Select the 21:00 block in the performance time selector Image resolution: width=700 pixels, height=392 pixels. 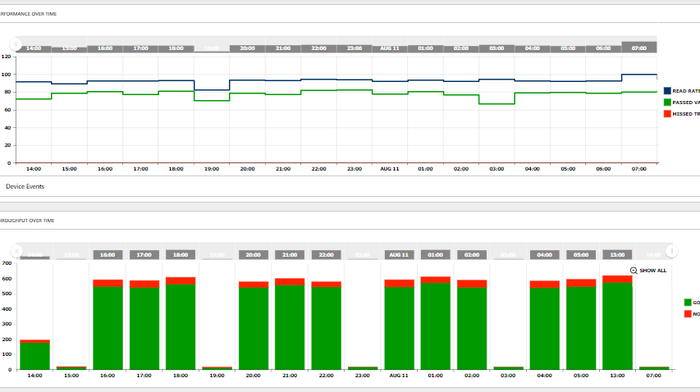click(283, 49)
